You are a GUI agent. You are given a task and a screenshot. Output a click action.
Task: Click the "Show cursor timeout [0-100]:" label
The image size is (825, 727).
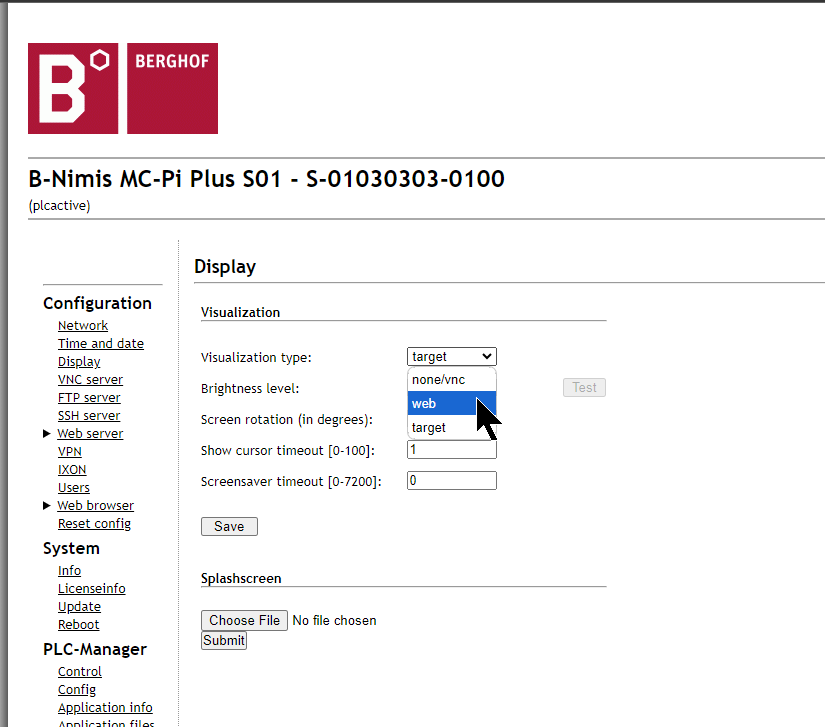pos(288,451)
